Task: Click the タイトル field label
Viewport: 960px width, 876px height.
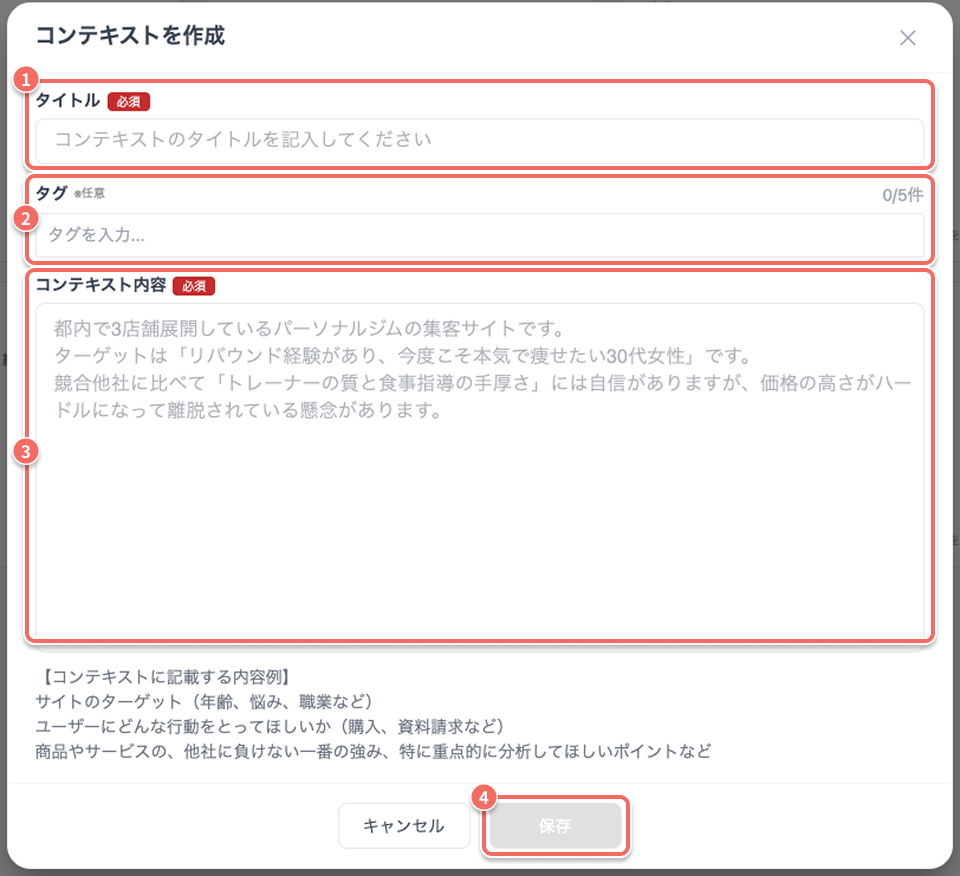Action: [68, 100]
